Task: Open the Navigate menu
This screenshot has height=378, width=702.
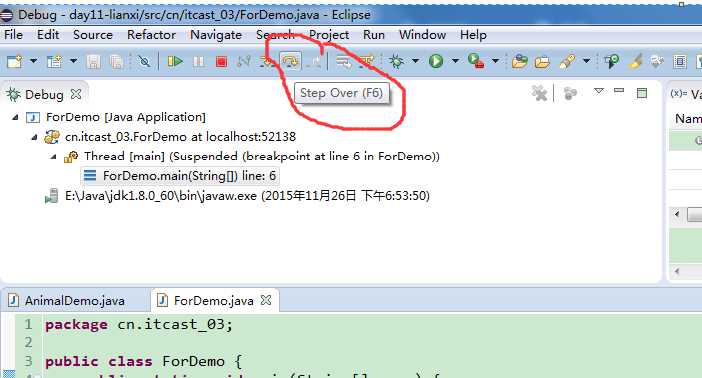Action: coord(216,34)
